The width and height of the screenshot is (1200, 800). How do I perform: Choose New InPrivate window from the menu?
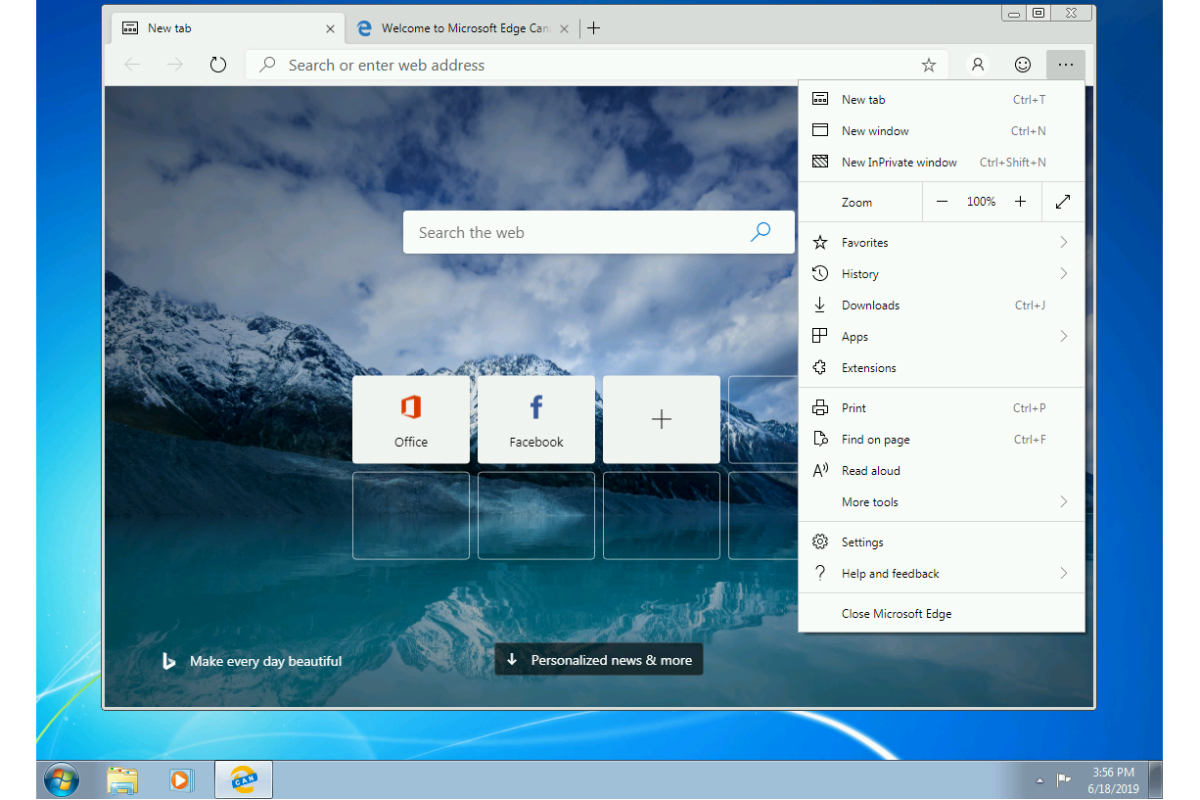coord(898,161)
